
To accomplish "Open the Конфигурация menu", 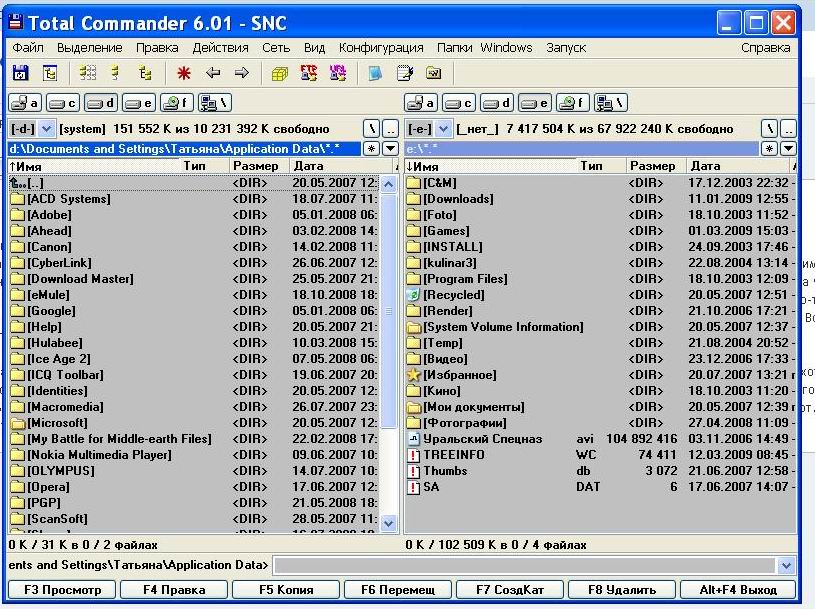I will [381, 48].
